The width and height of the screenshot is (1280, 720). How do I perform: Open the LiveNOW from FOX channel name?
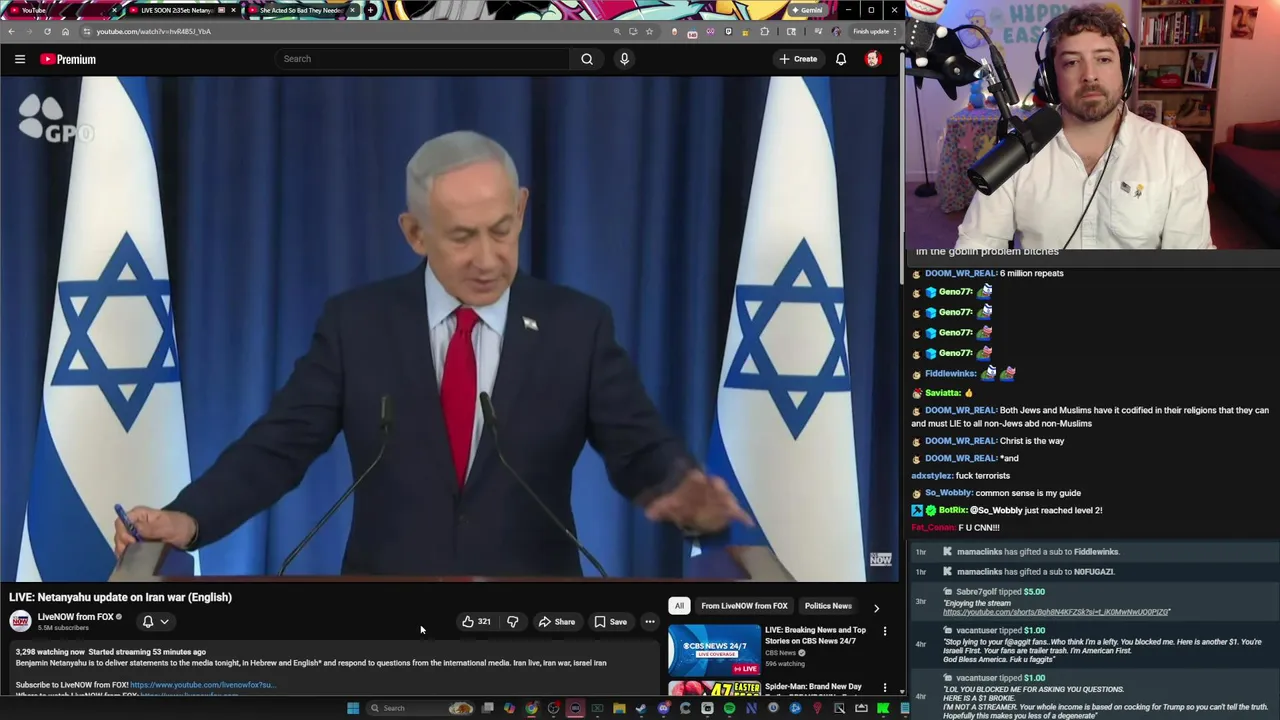click(x=75, y=617)
